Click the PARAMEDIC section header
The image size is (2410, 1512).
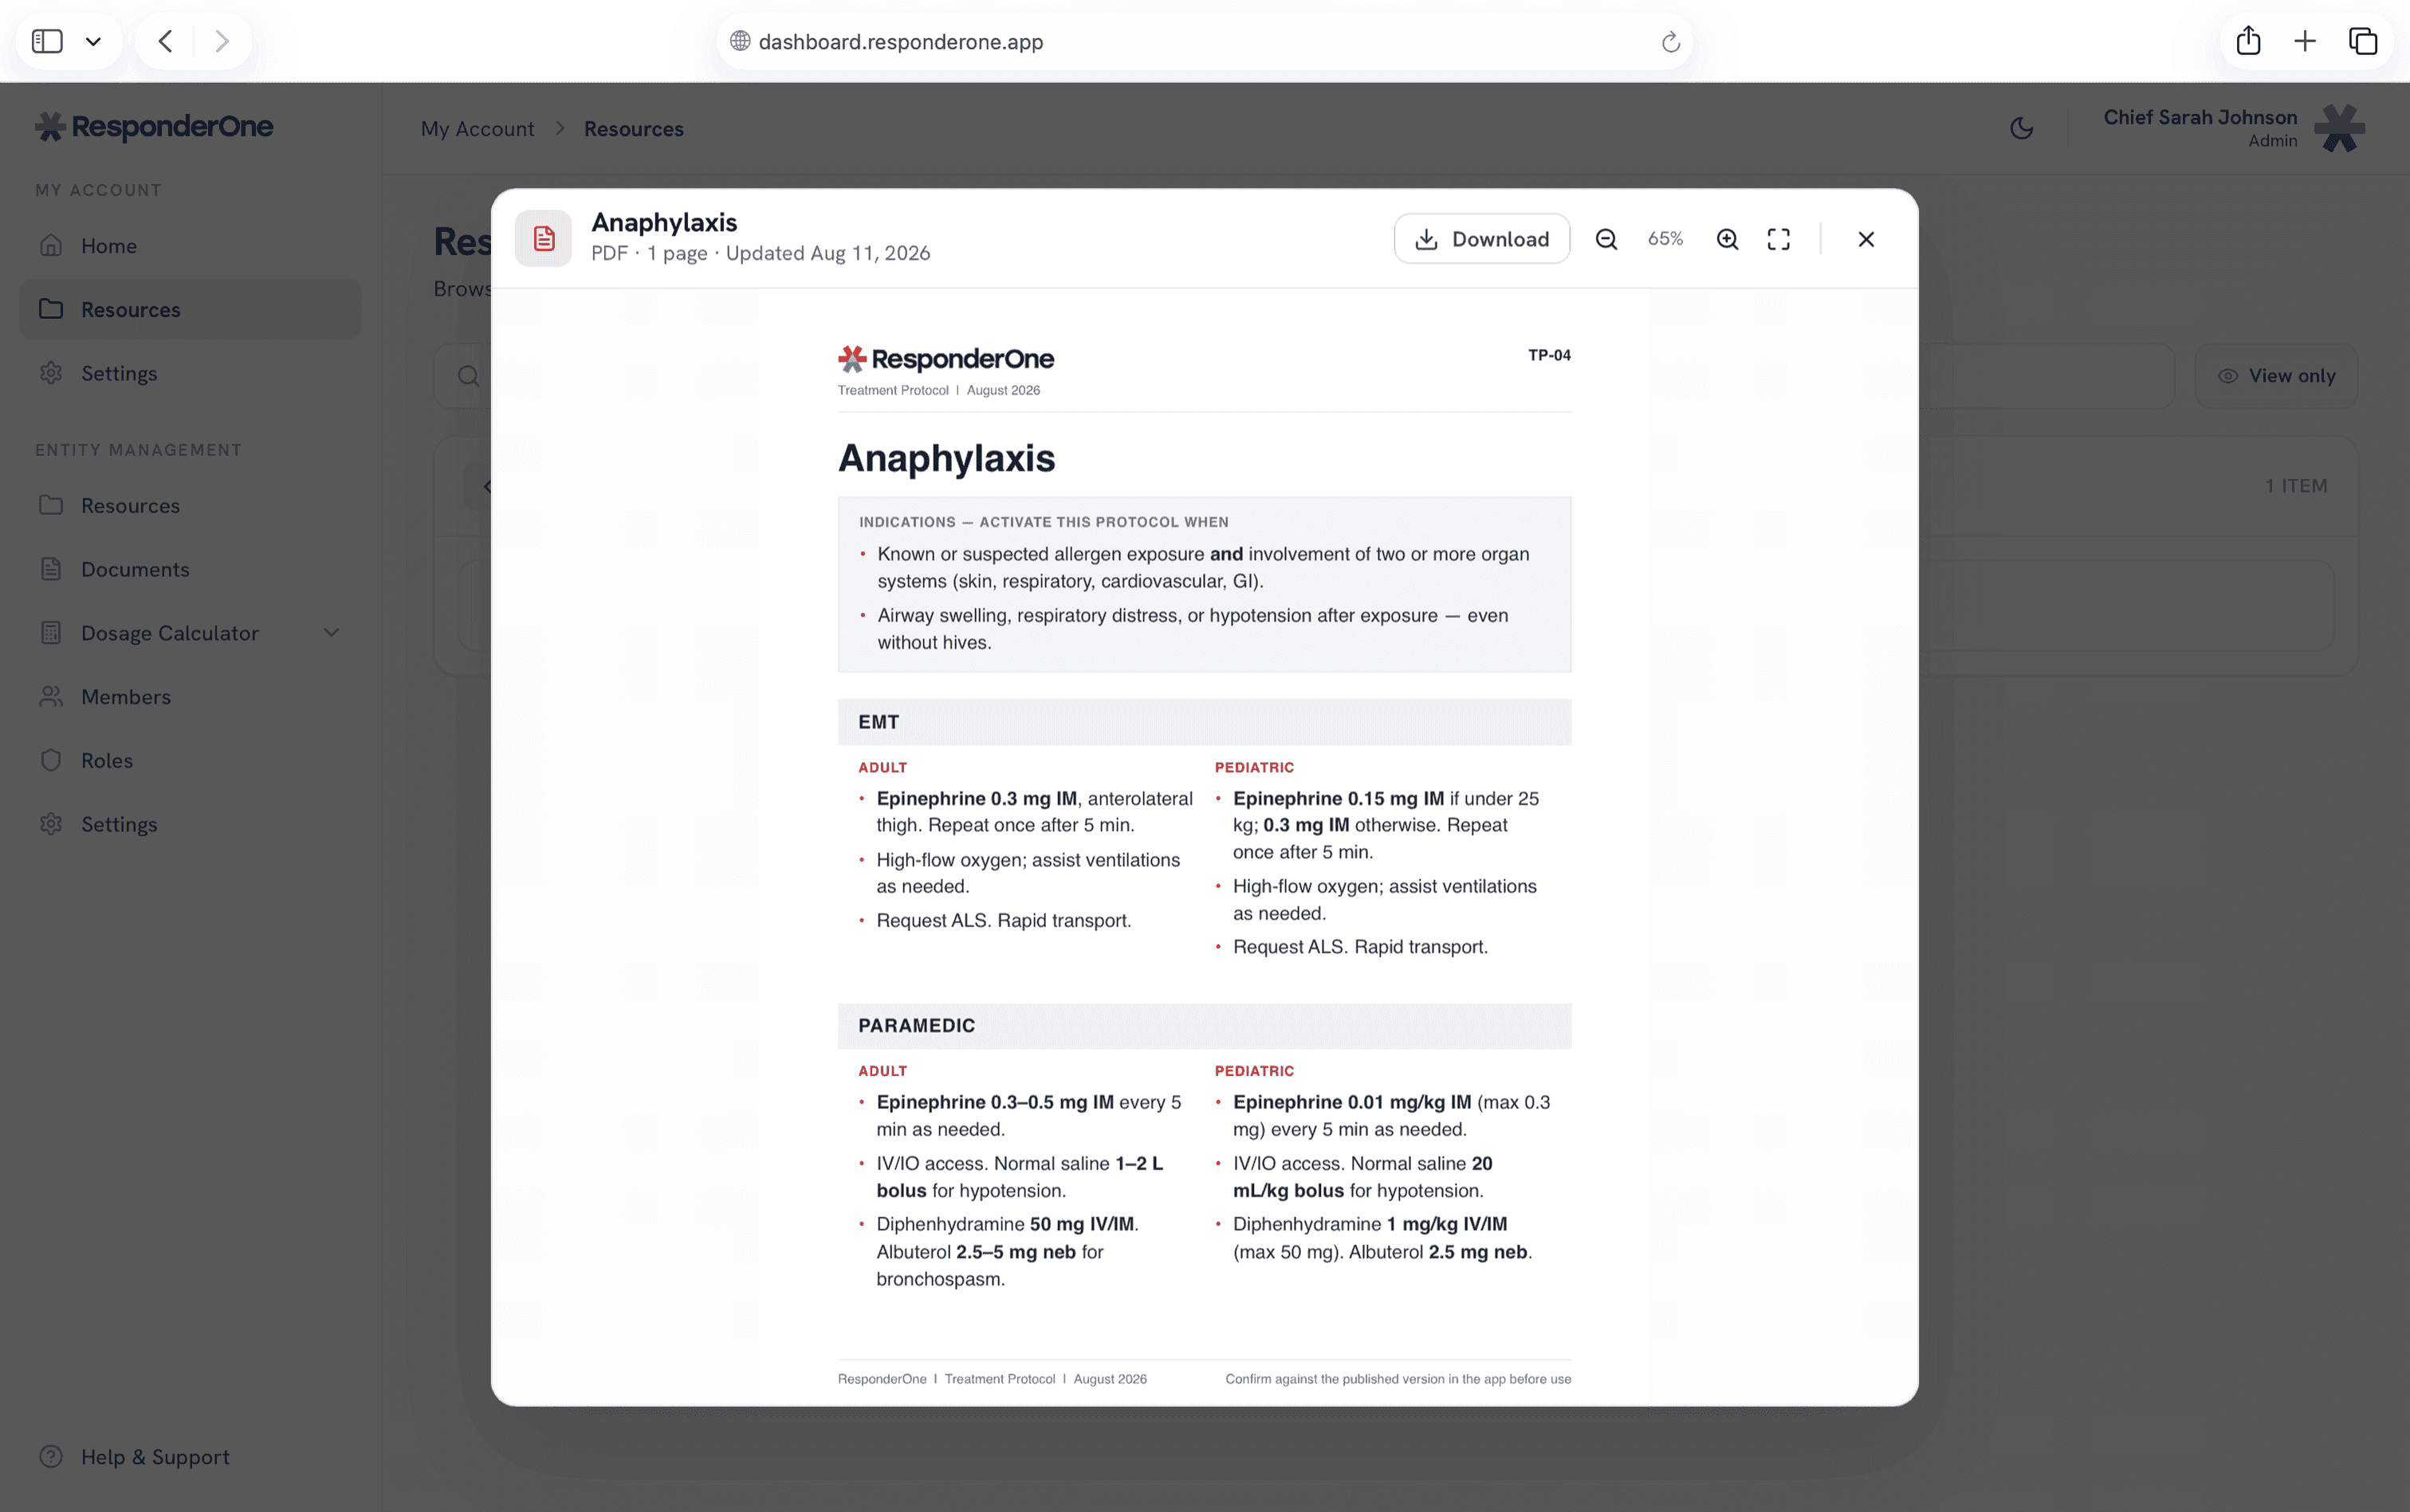click(1204, 1026)
